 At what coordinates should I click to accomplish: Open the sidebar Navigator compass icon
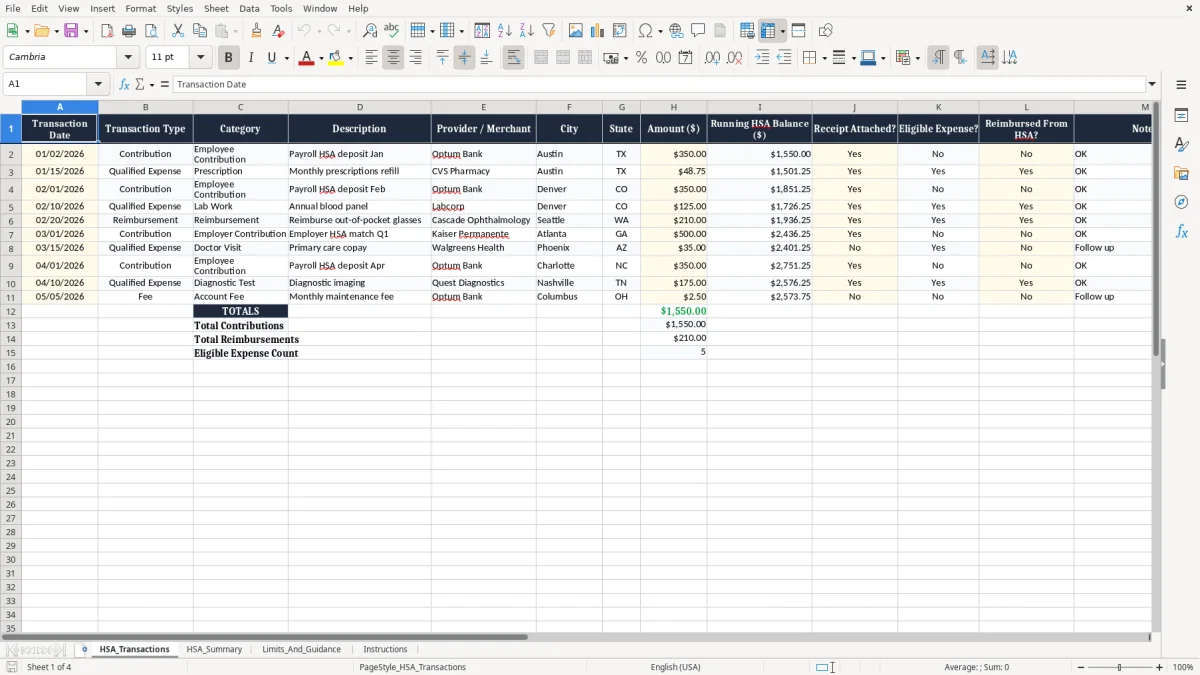pyautogui.click(x=1181, y=202)
